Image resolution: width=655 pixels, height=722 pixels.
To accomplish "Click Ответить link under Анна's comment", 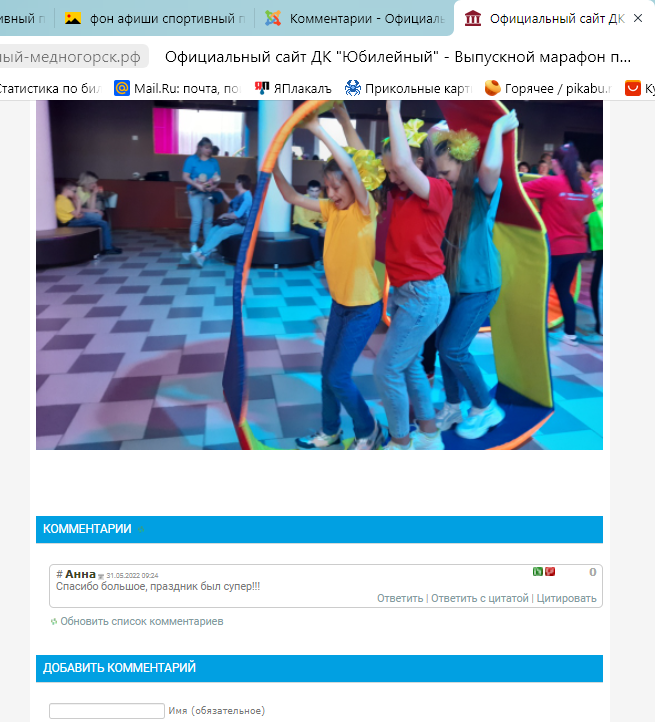I will click(x=400, y=598).
